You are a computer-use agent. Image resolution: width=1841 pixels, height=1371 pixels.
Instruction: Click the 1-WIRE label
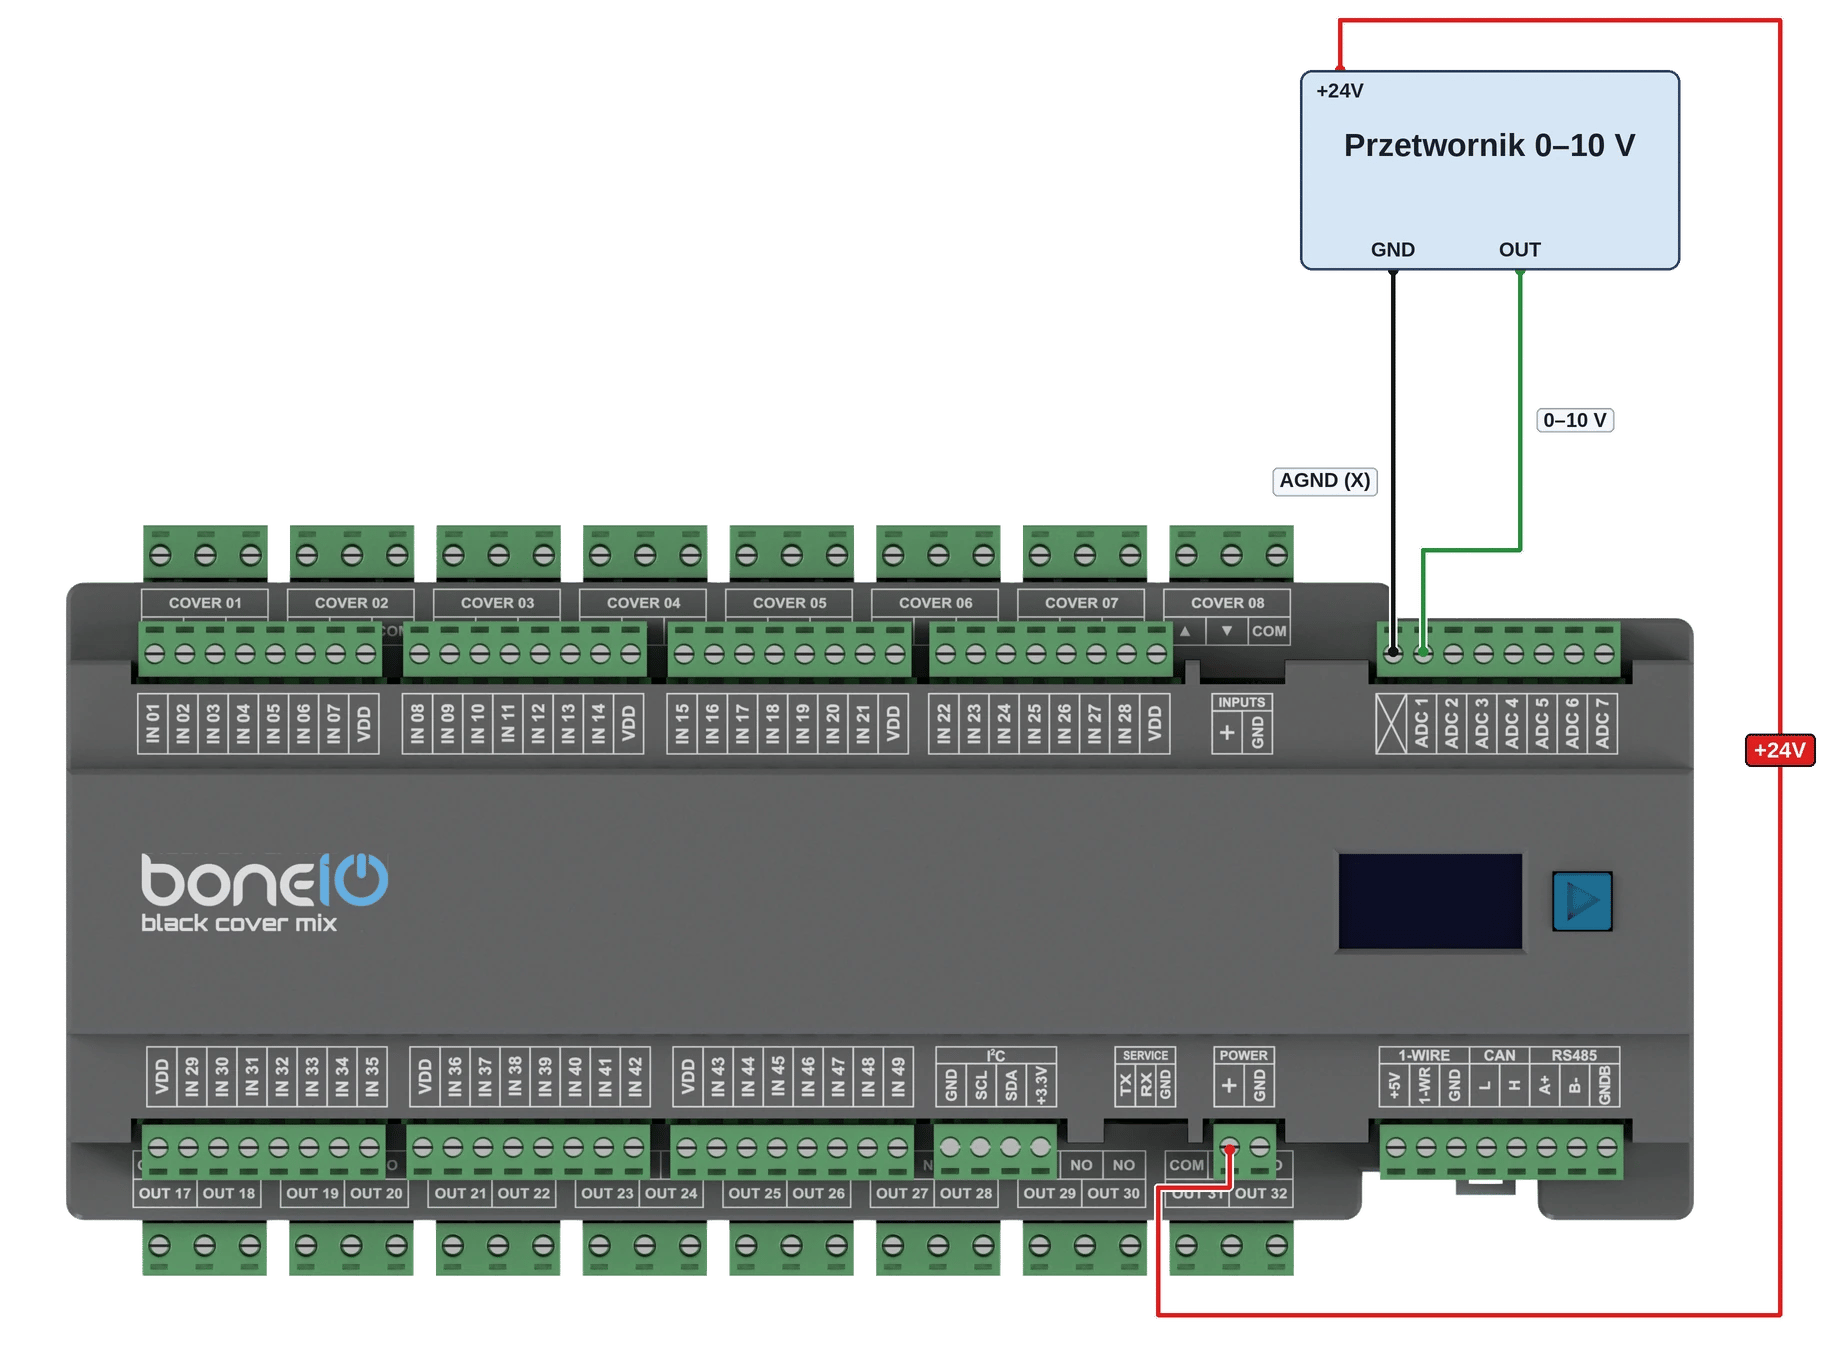tap(1424, 1055)
